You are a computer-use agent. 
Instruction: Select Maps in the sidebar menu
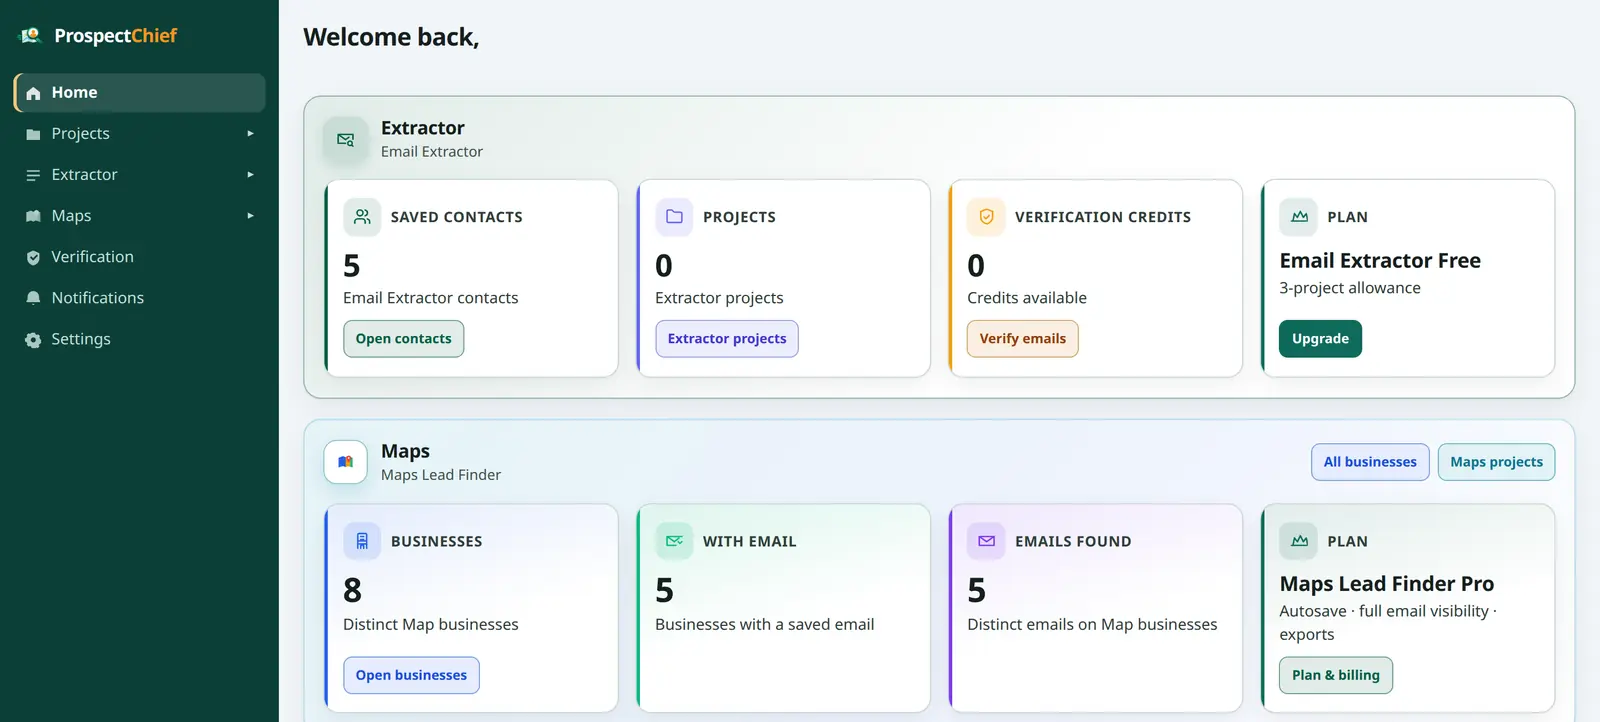click(140, 216)
